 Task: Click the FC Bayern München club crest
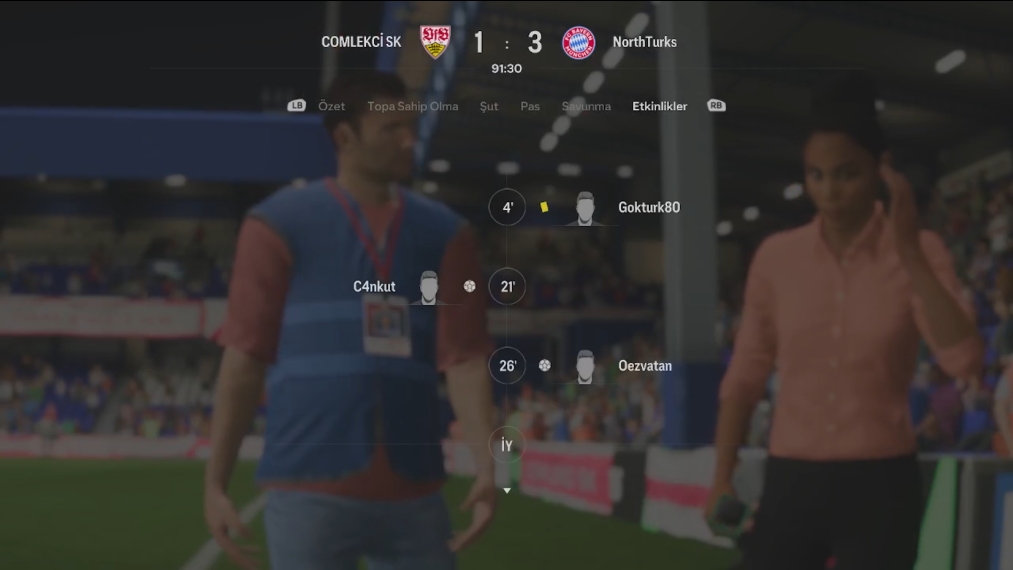point(578,43)
